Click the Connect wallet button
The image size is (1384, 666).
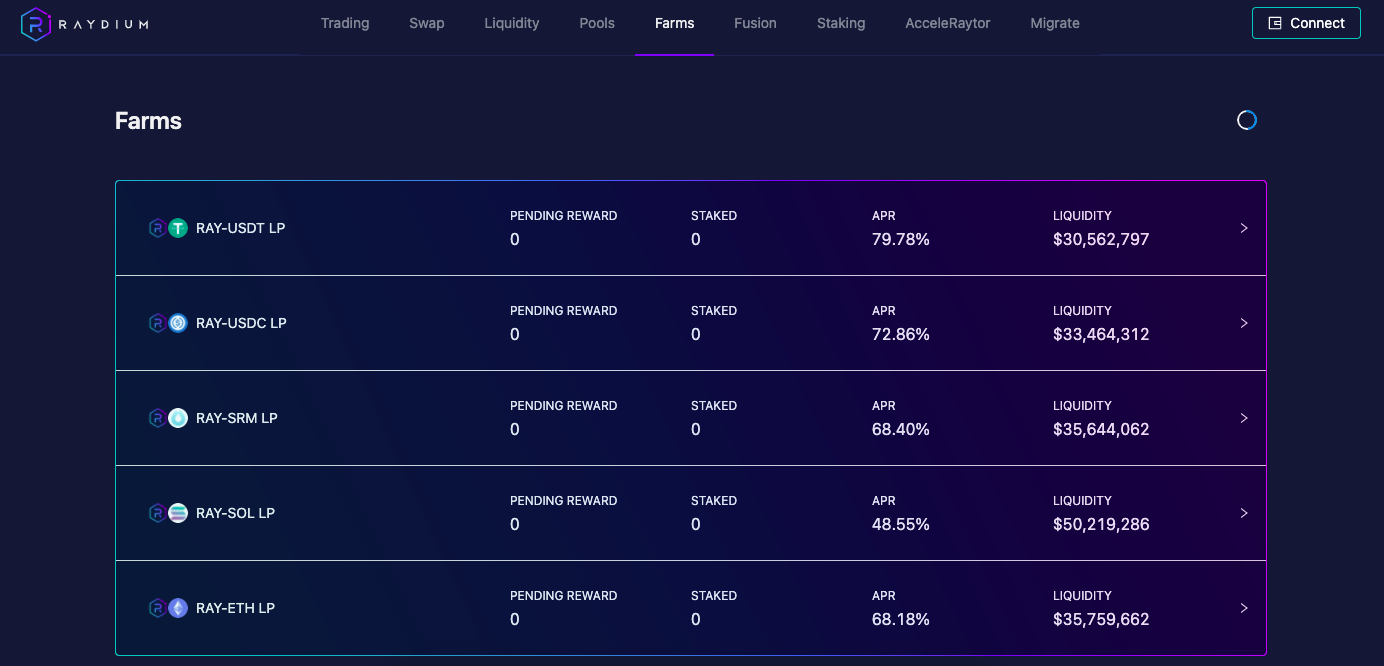[1306, 23]
